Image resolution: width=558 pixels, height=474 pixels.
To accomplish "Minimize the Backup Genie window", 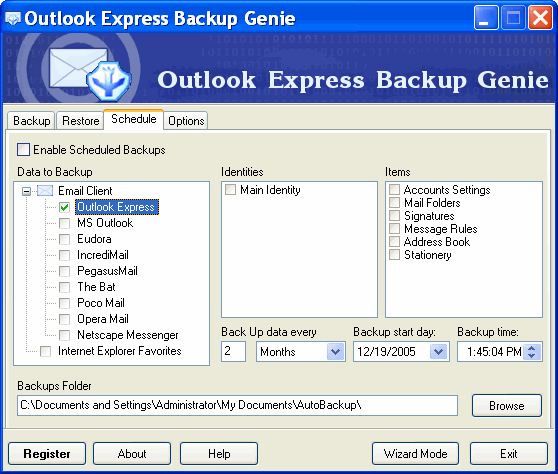I will [x=486, y=17].
